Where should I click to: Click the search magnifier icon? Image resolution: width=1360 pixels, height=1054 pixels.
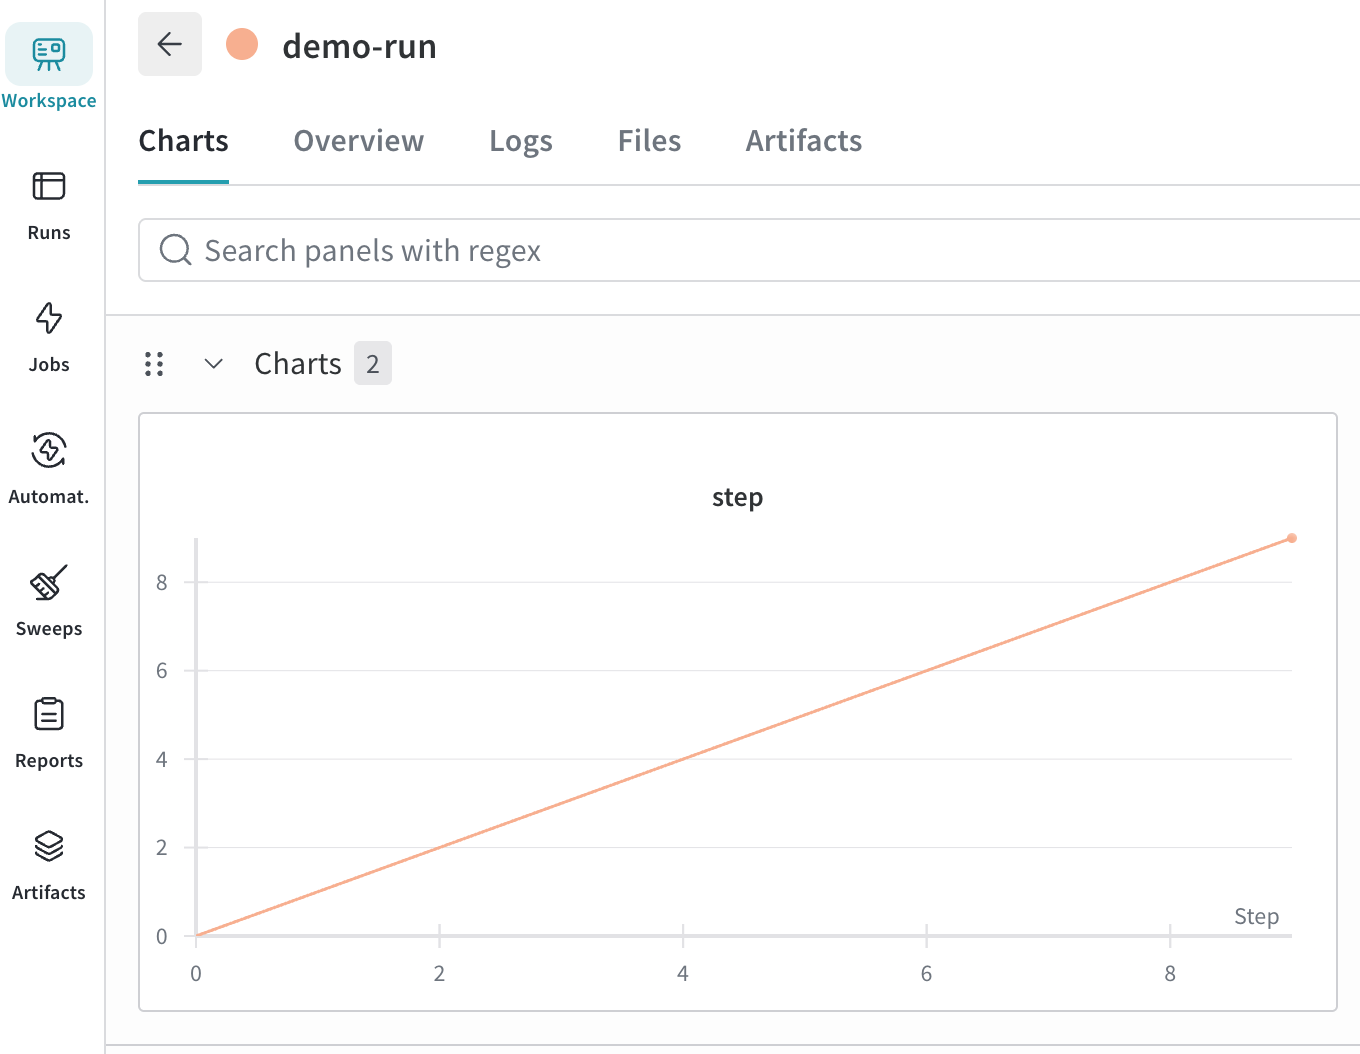click(x=176, y=250)
